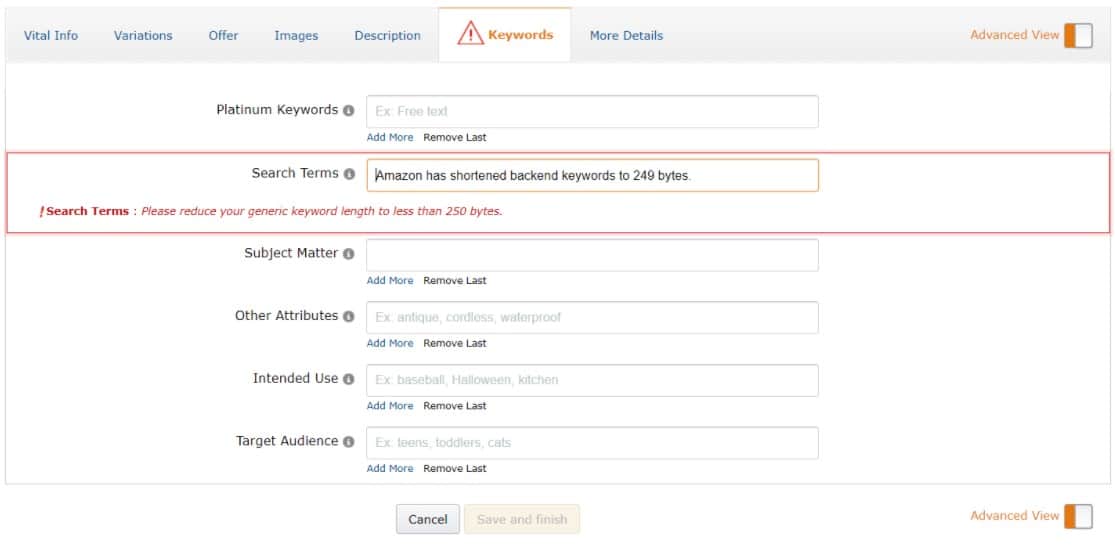
Task: Click the Other Attributes info icon
Action: tap(348, 317)
